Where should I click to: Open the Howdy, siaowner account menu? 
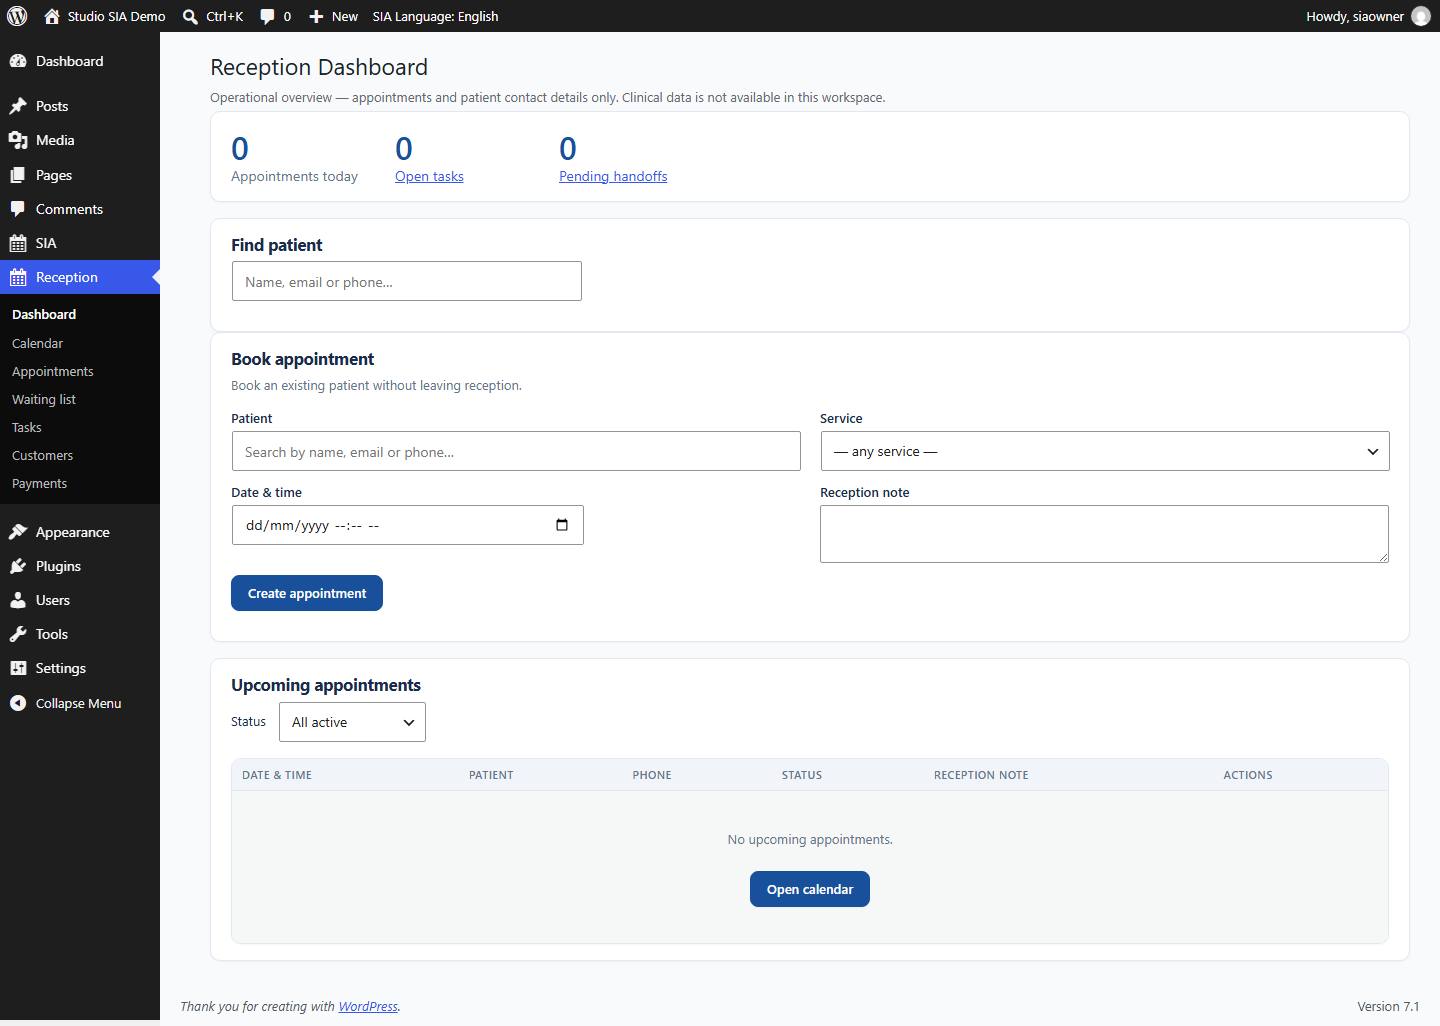point(1367,16)
